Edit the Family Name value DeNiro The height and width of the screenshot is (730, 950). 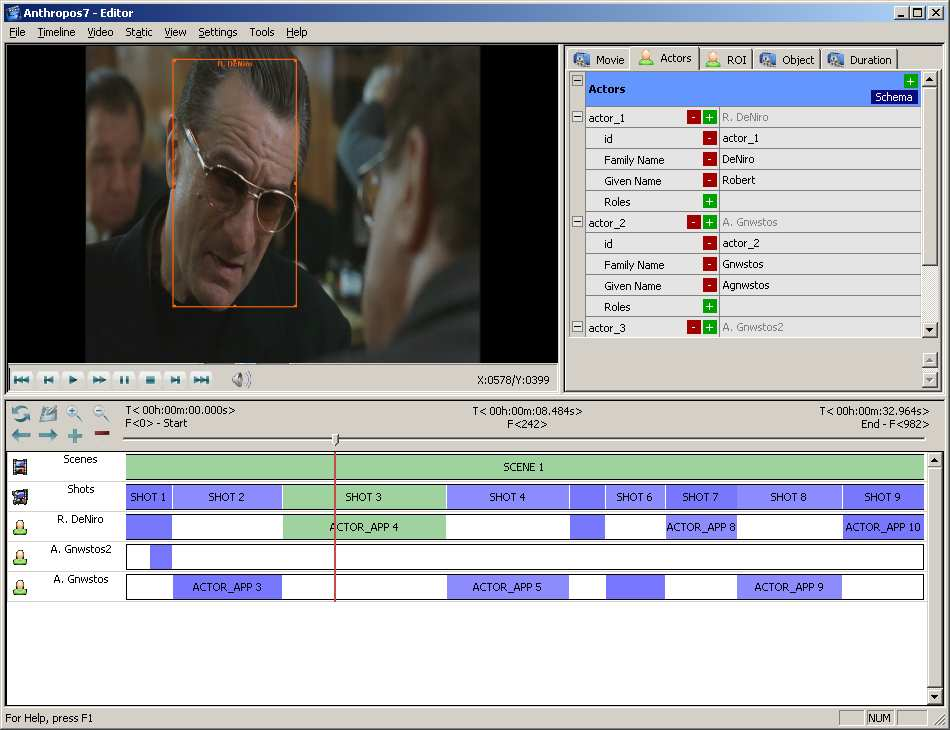tap(820, 159)
